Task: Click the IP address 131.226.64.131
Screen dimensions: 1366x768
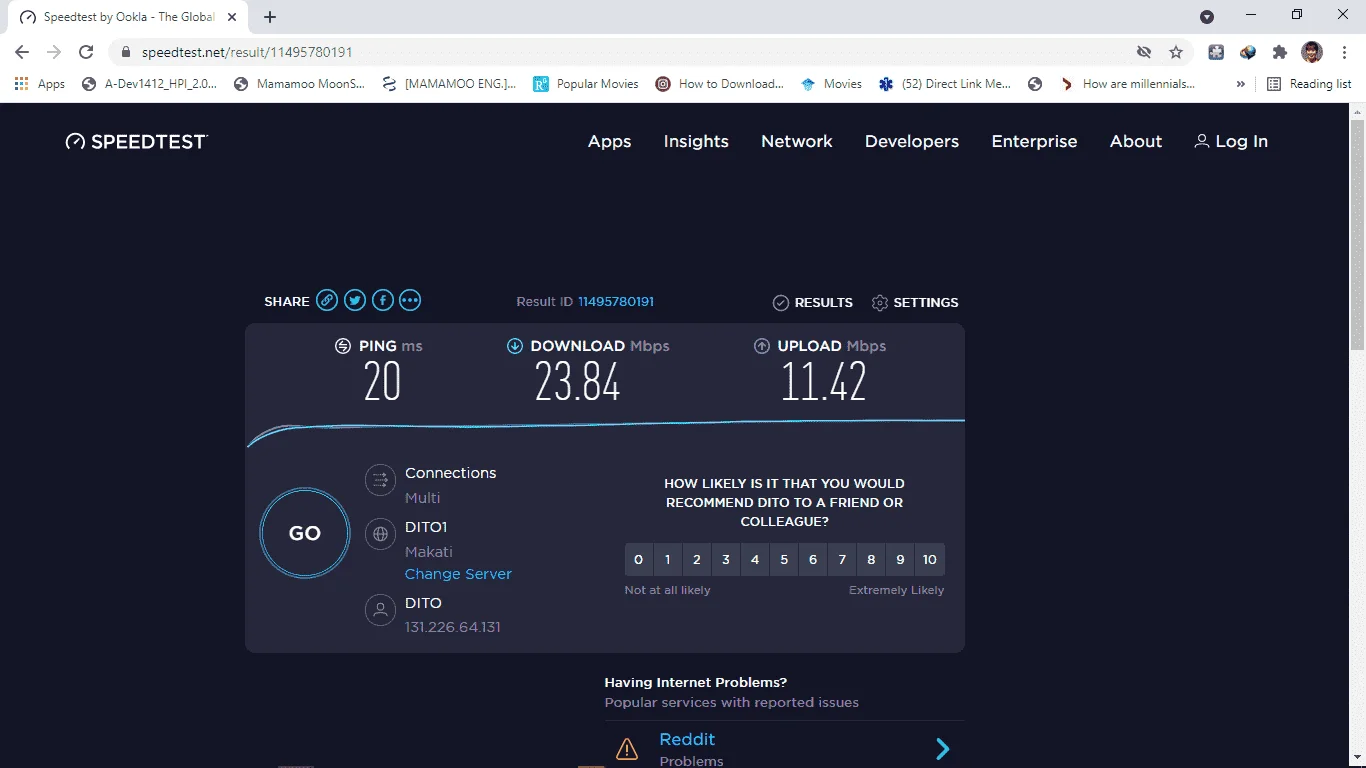Action: [453, 627]
